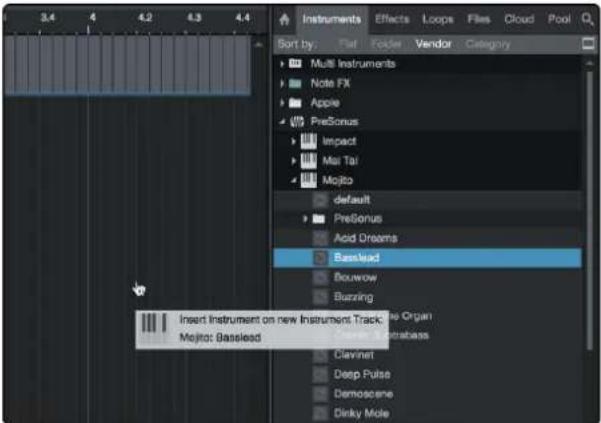Click the Acid Dreams preset icon

[320, 238]
